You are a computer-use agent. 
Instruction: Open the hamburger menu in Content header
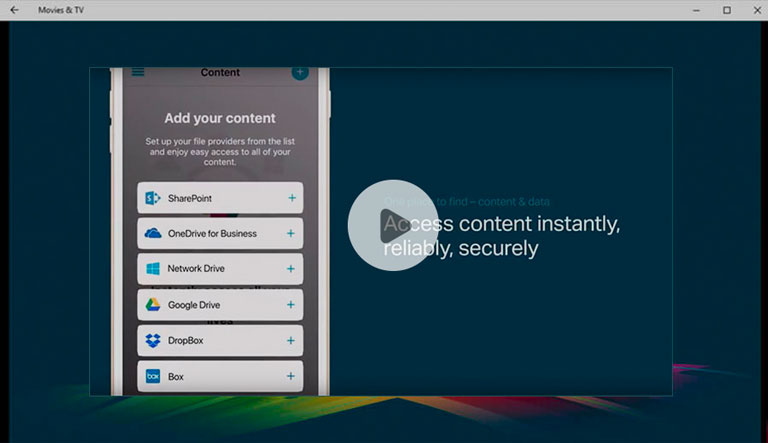tap(138, 73)
